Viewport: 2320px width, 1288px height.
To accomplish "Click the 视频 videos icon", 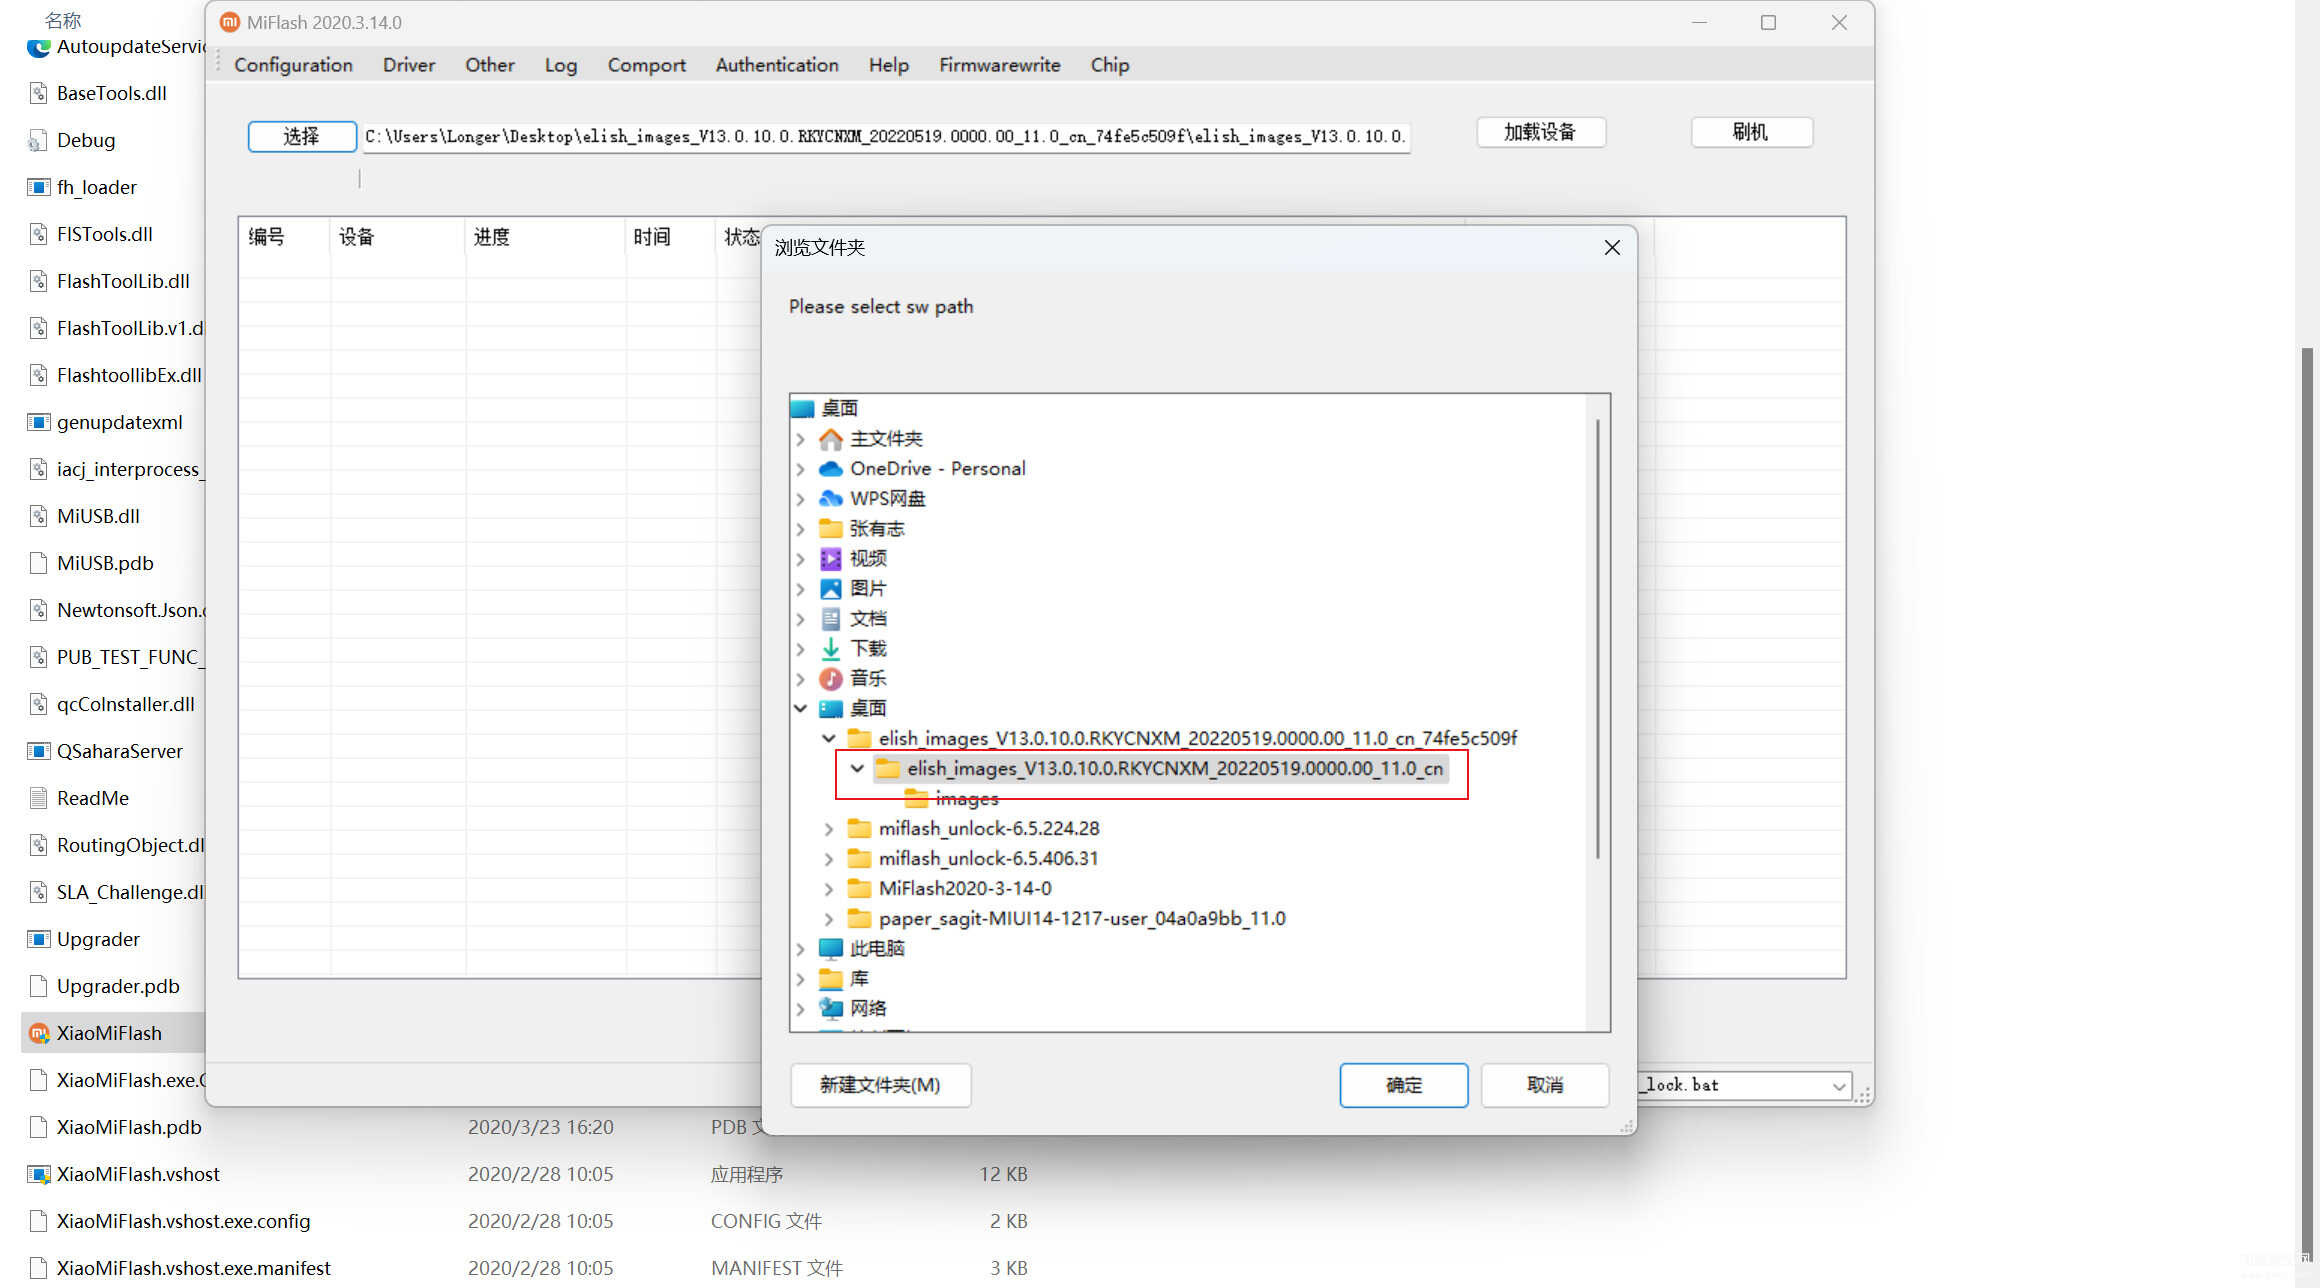I will coord(831,558).
